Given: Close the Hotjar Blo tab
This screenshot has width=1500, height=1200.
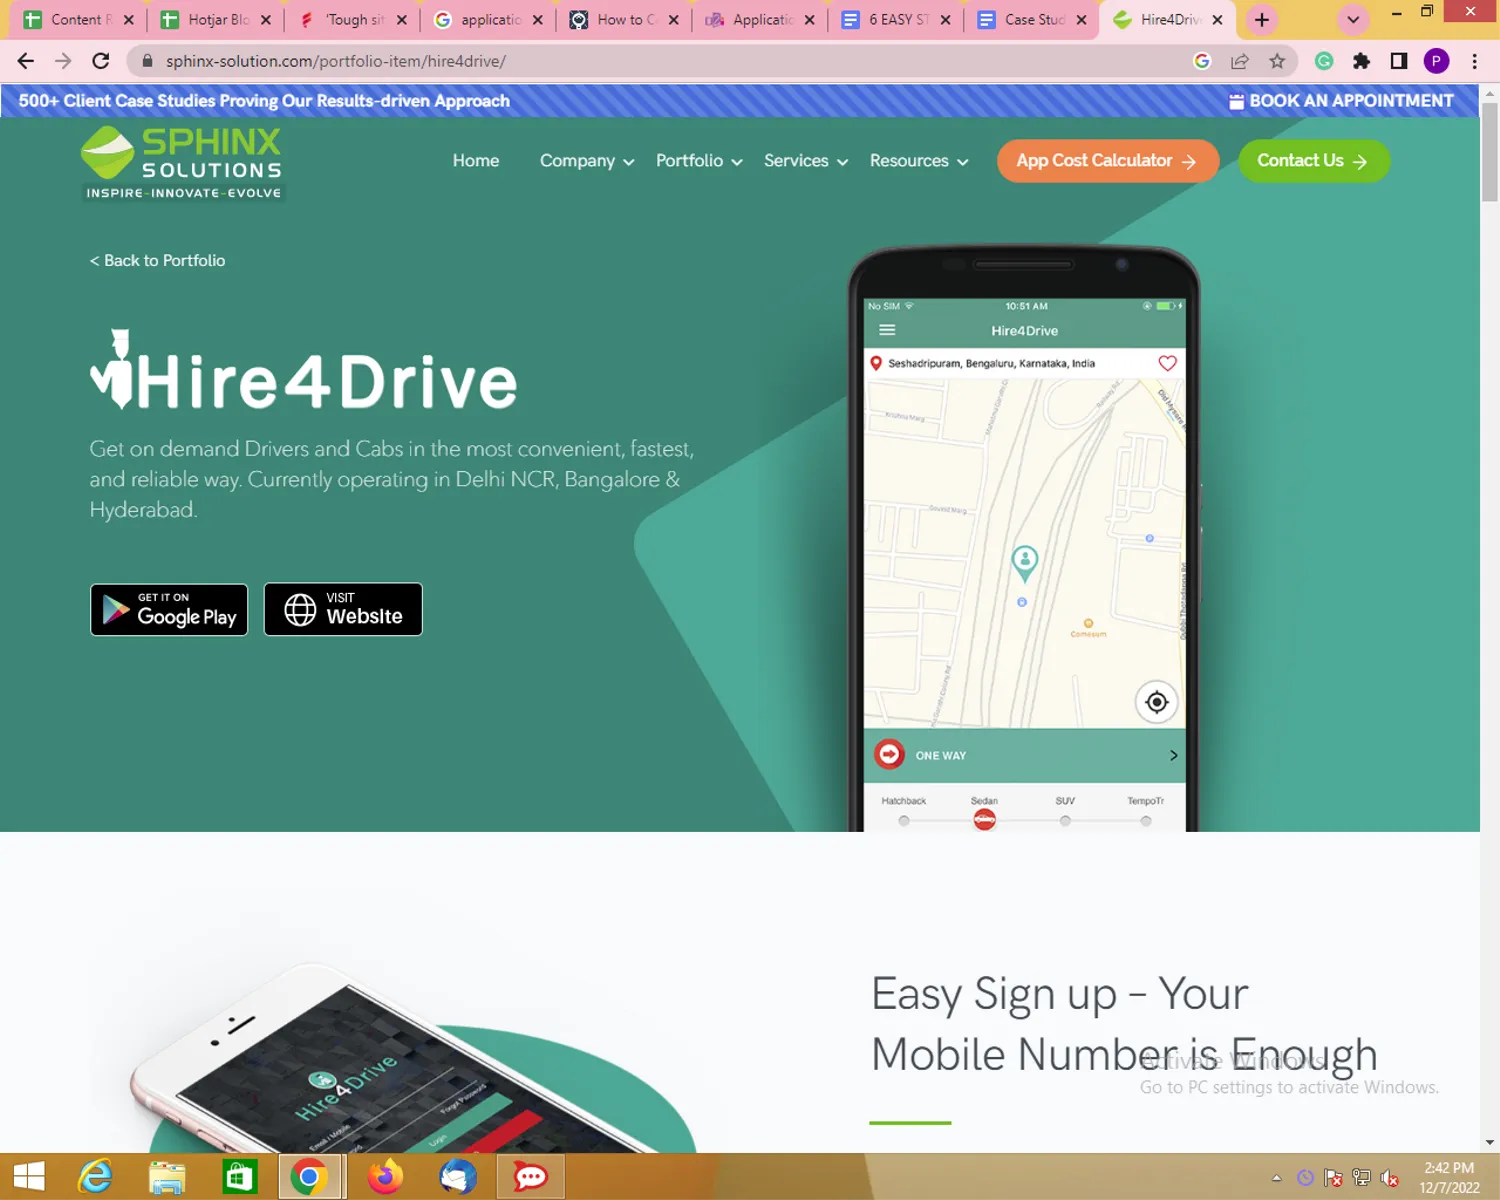Looking at the screenshot, I should (x=266, y=19).
